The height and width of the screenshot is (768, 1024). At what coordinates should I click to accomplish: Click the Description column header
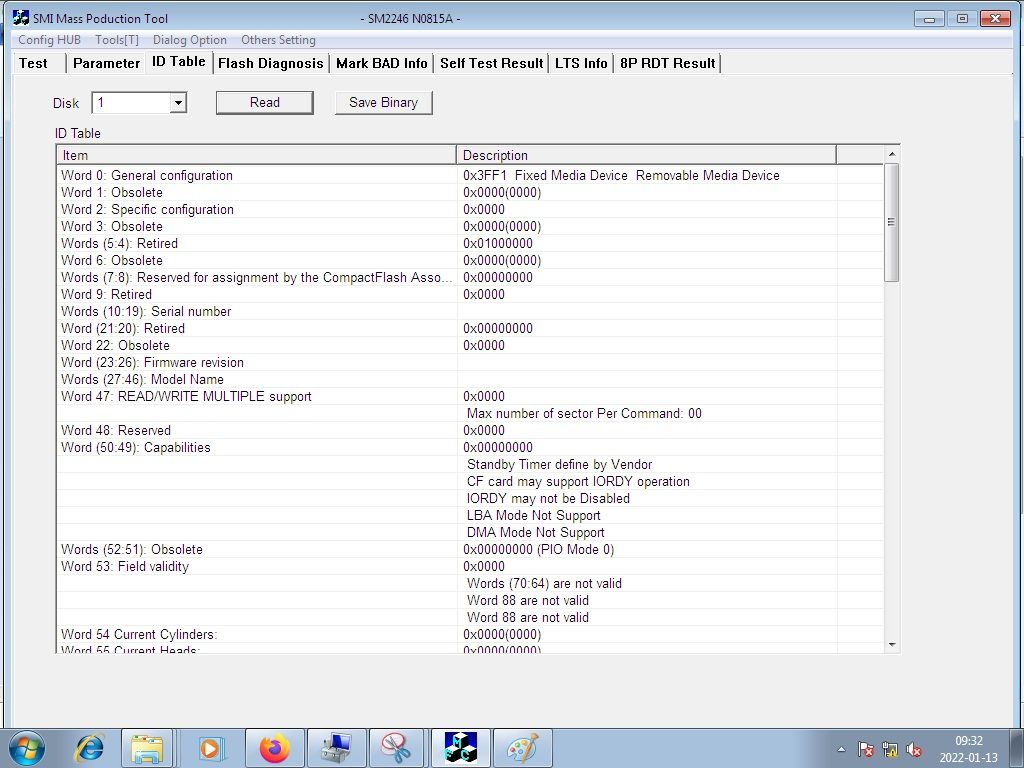(x=646, y=155)
